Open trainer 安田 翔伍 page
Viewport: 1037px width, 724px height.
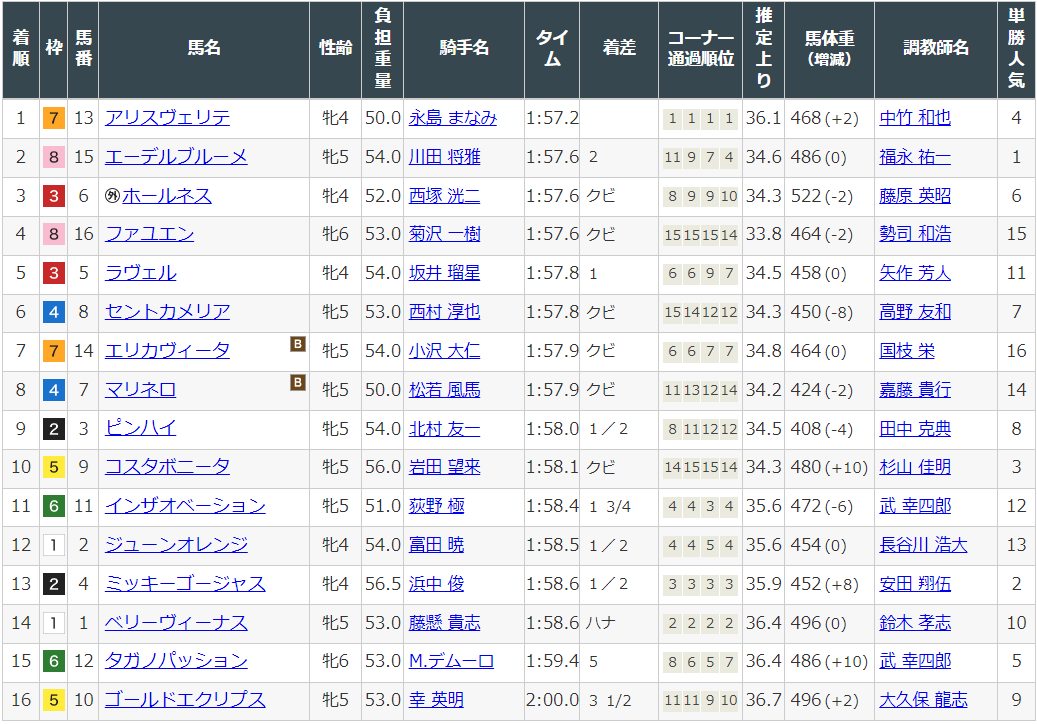coord(915,584)
